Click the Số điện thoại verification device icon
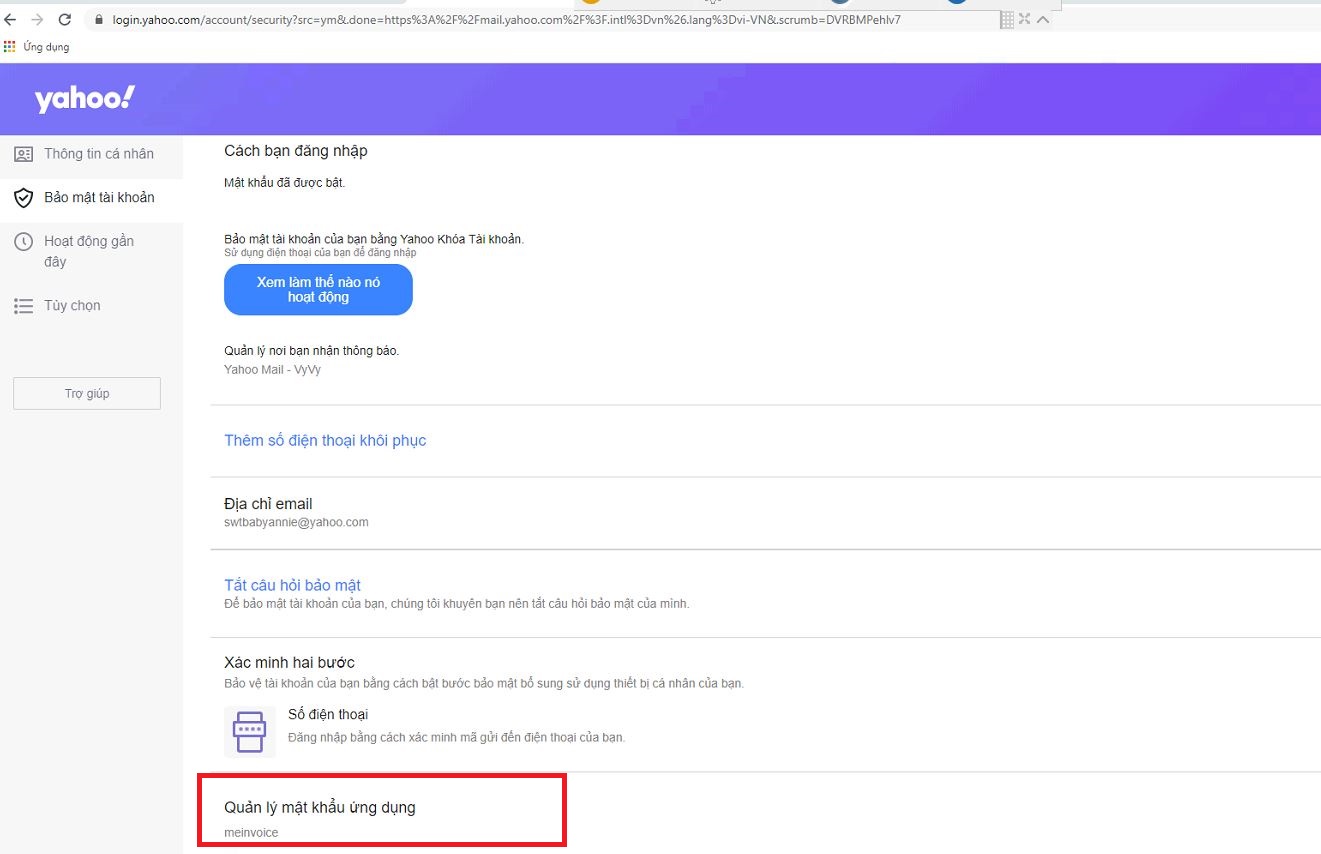Viewport: 1321px width, 854px height. 249,732
